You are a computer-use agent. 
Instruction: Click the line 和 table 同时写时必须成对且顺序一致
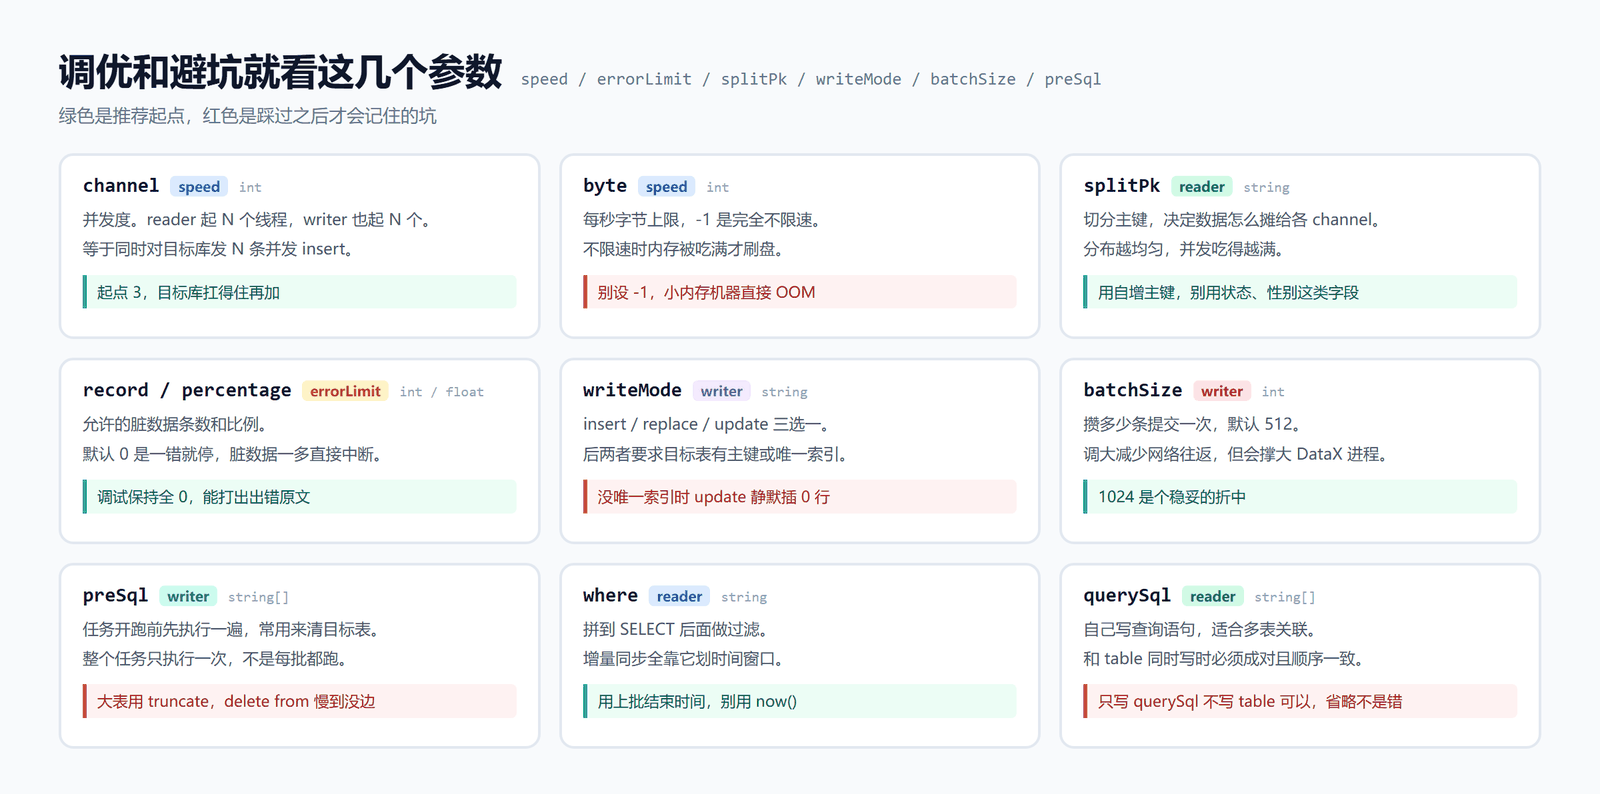1225,659
